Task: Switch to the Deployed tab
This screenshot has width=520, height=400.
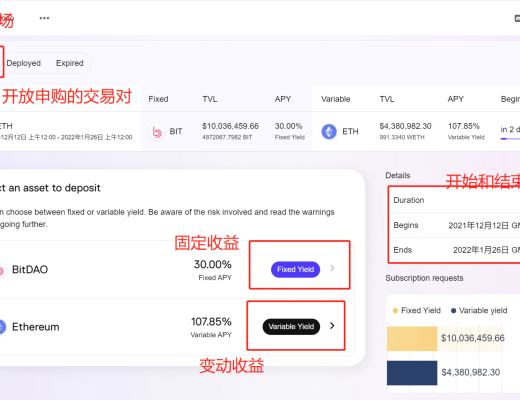Action: click(23, 63)
